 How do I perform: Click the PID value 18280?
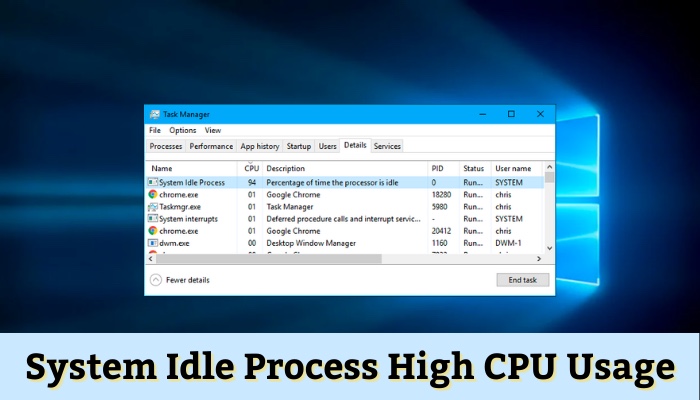(442, 194)
